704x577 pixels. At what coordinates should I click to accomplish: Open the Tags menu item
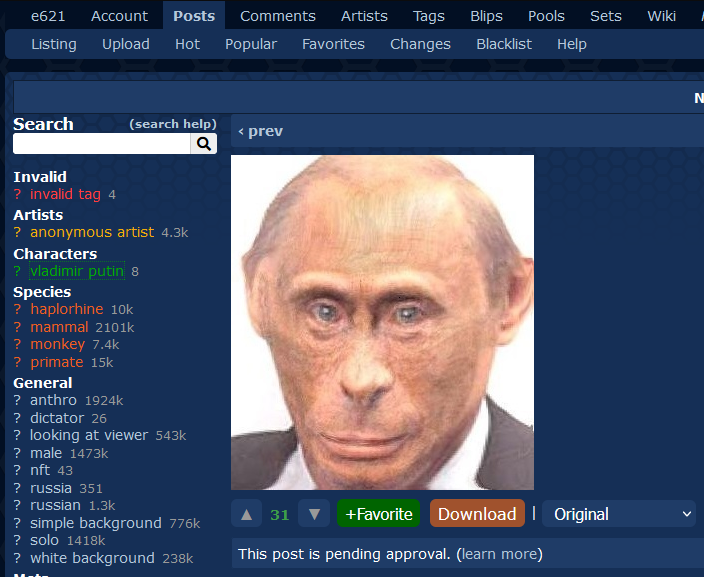[429, 16]
